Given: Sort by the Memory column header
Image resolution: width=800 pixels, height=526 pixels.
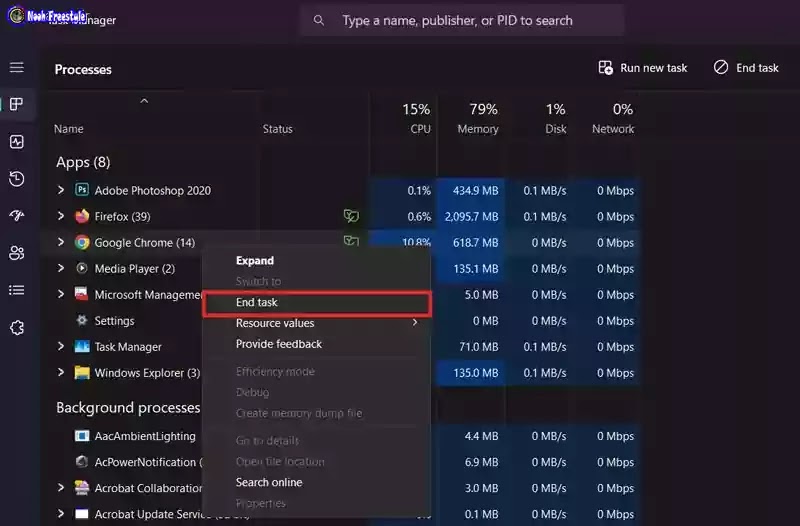Looking at the screenshot, I should click(478, 129).
